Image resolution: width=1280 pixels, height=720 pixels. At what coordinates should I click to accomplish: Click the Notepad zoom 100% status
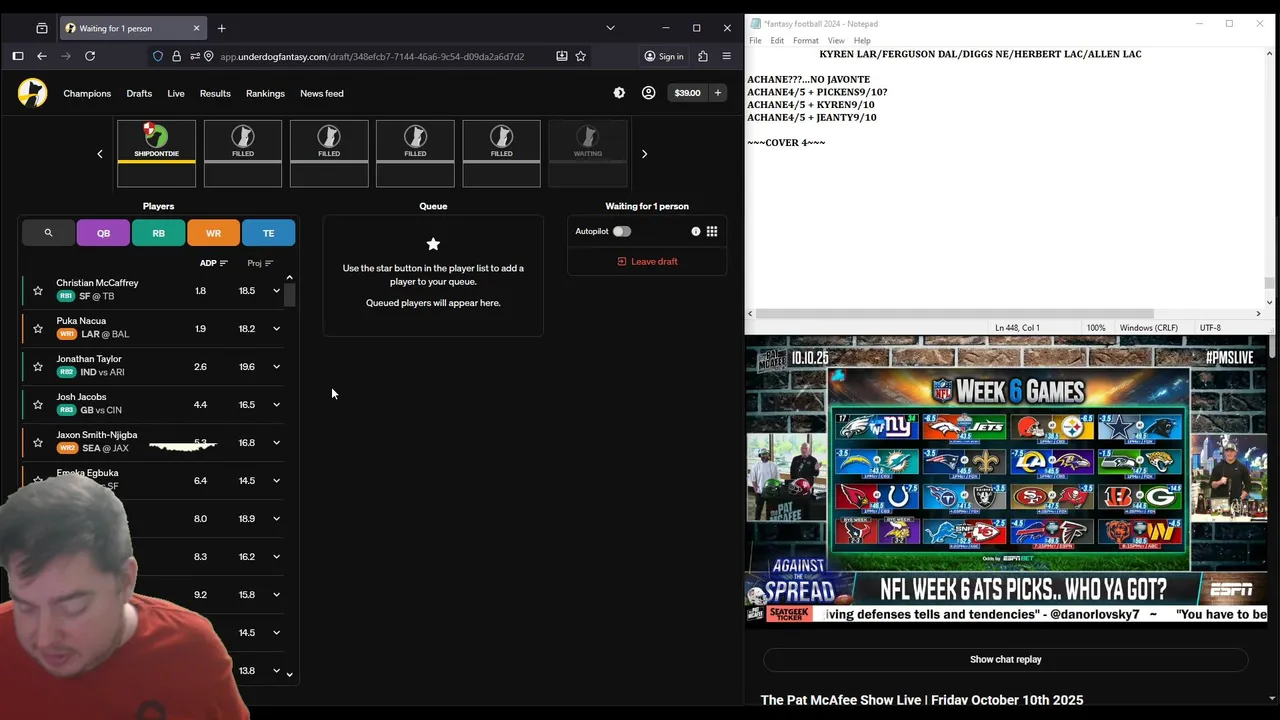coord(1096,327)
